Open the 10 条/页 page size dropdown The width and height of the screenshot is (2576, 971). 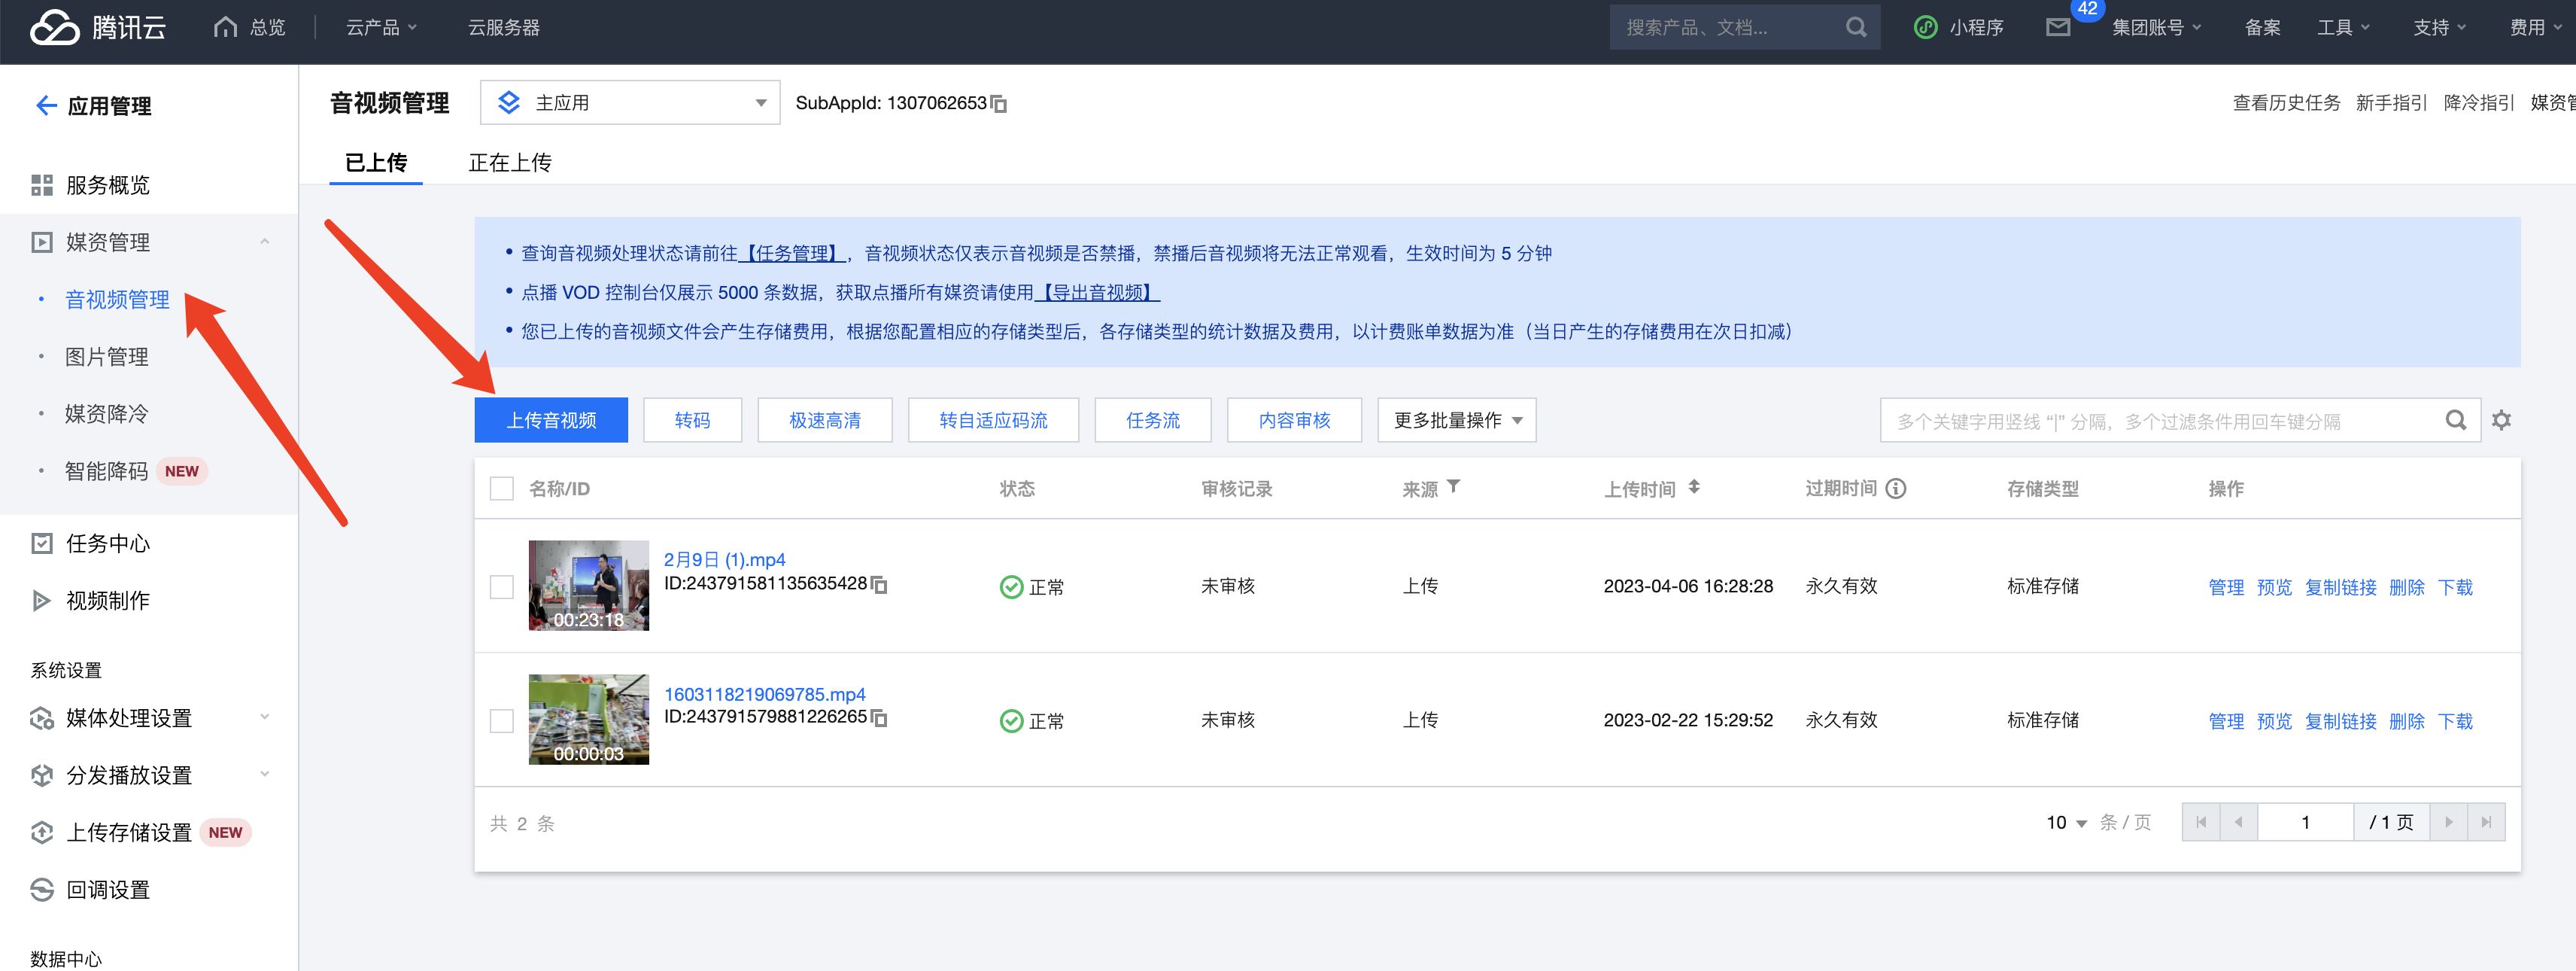(x=2066, y=822)
